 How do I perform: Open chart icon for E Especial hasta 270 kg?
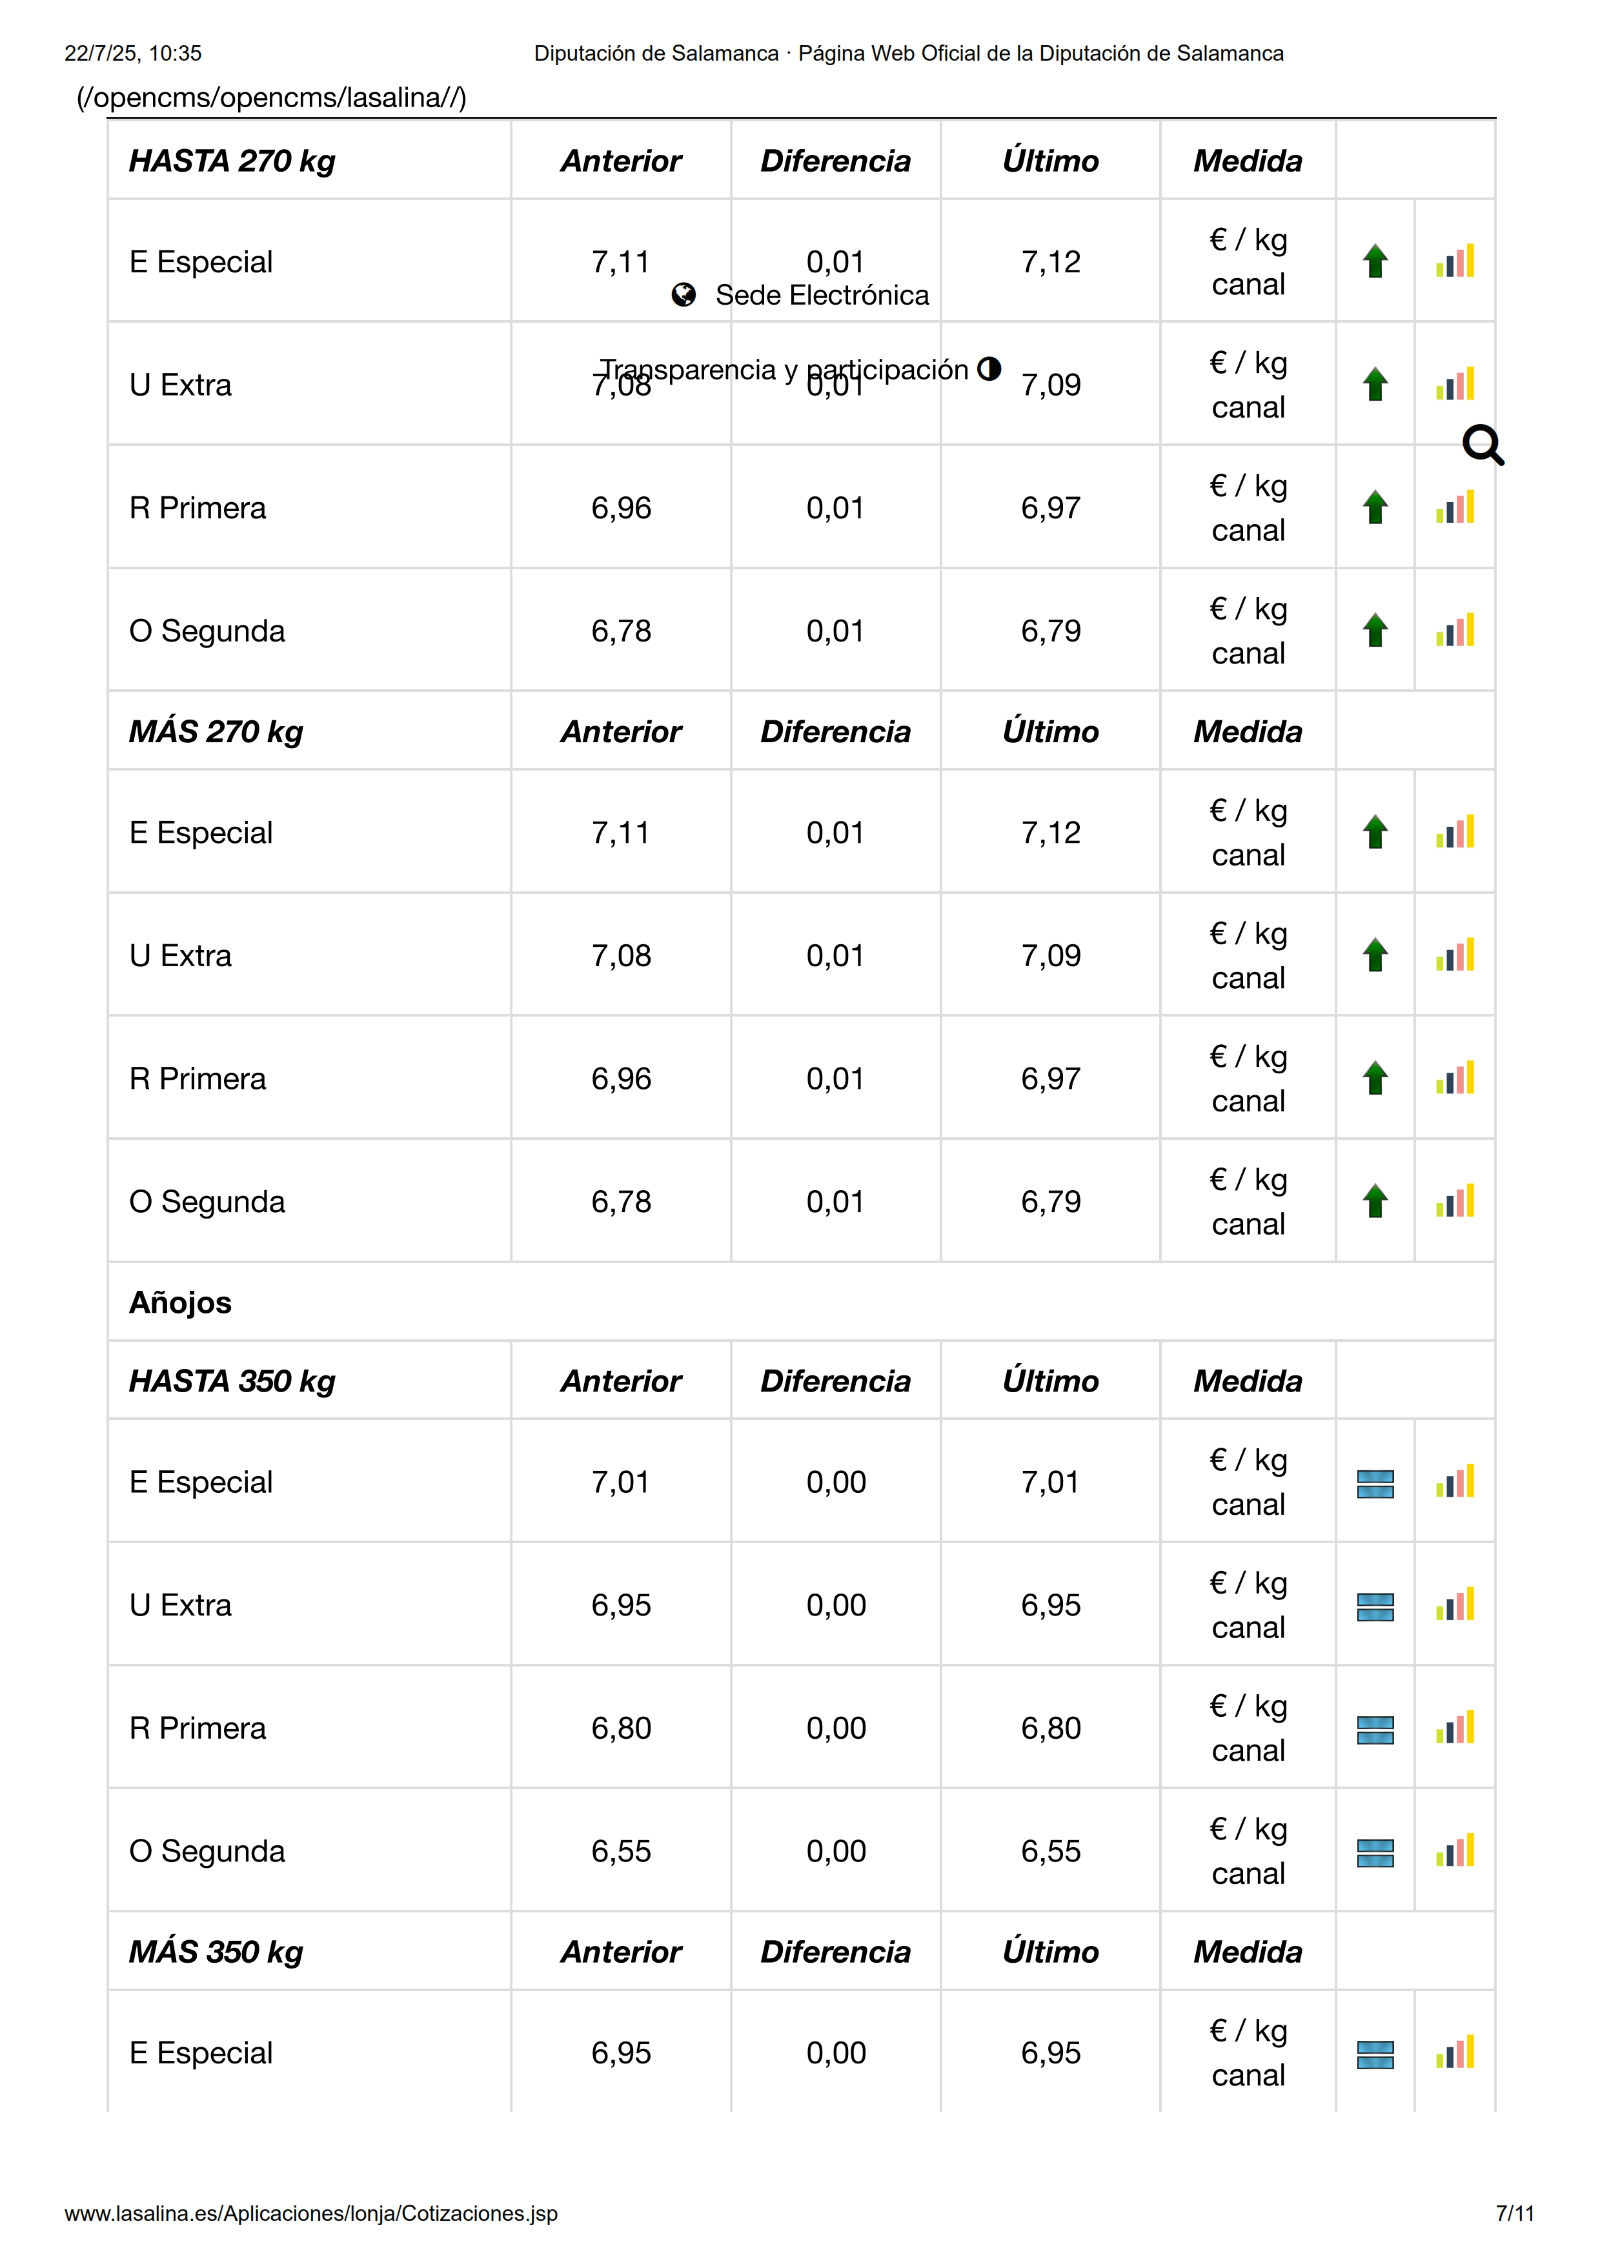pyautogui.click(x=1455, y=262)
